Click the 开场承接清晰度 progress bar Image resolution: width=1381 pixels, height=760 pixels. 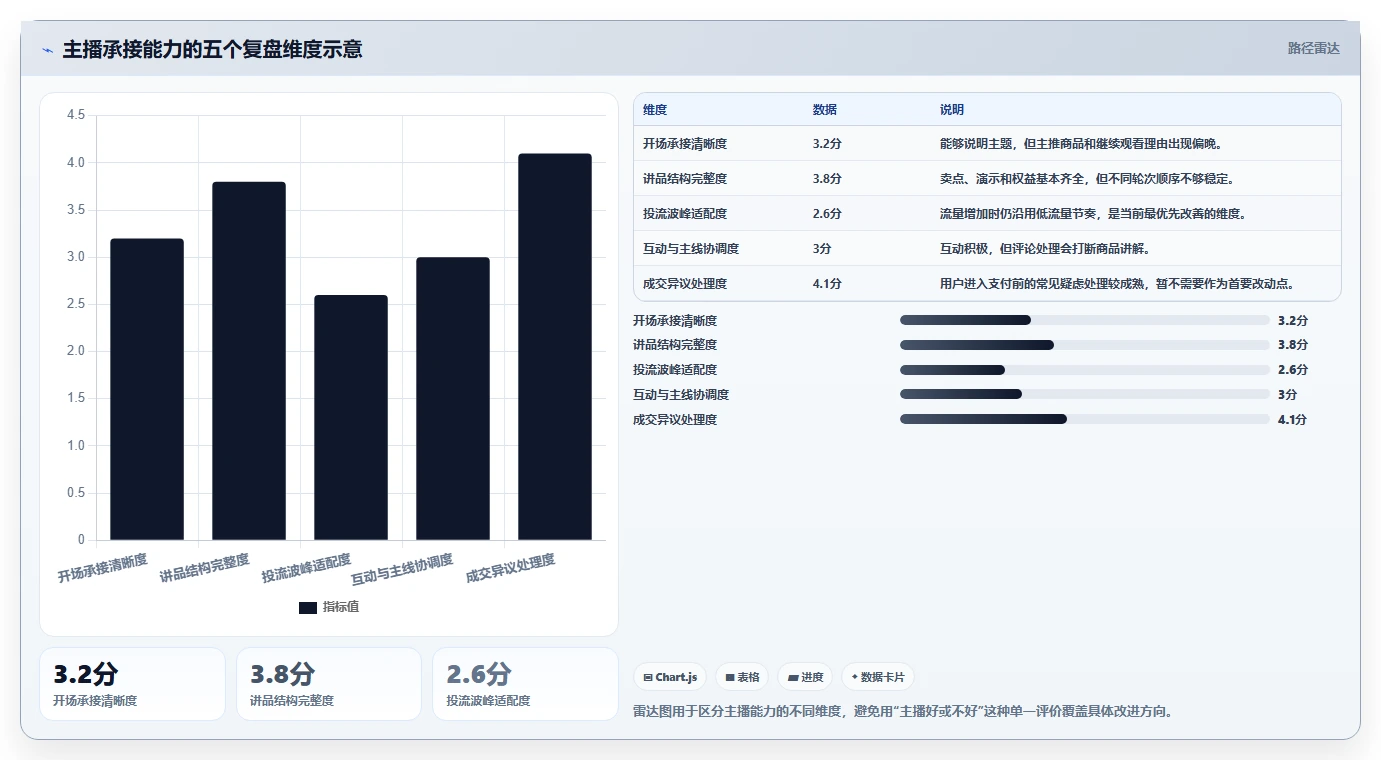tap(1085, 320)
